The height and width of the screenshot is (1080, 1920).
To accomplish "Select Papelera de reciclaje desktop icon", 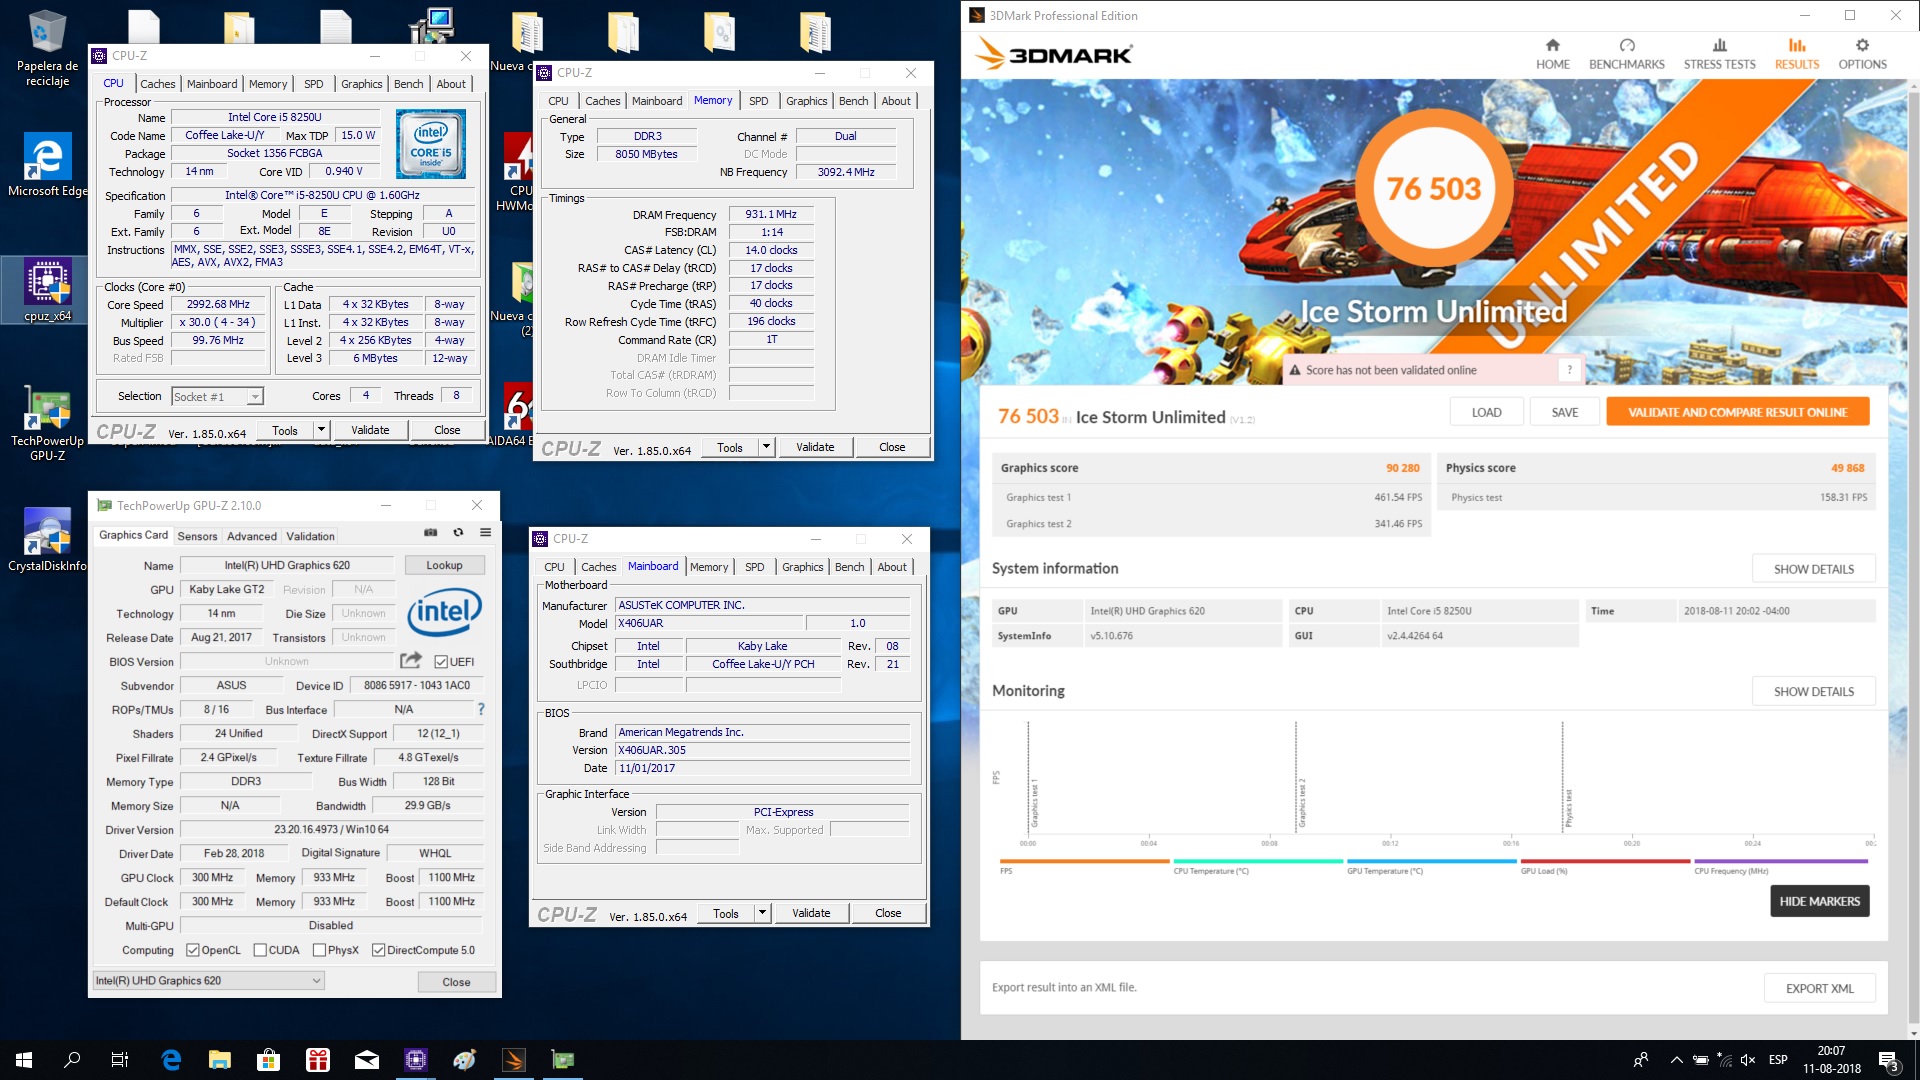I will tap(47, 48).
